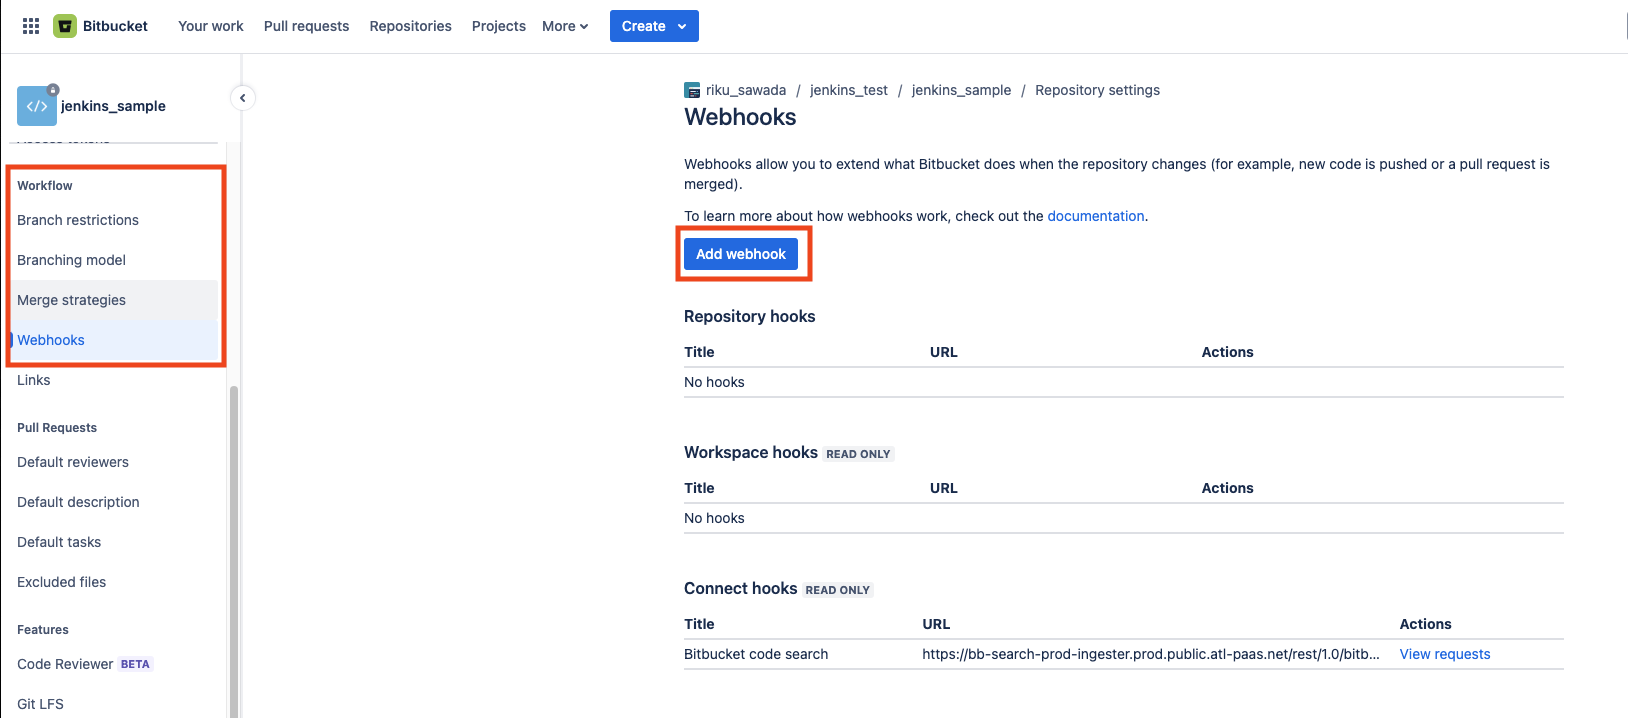Click the jenkins_test breadcrumb link
Screen dimensions: 1628x718
pyautogui.click(x=849, y=90)
